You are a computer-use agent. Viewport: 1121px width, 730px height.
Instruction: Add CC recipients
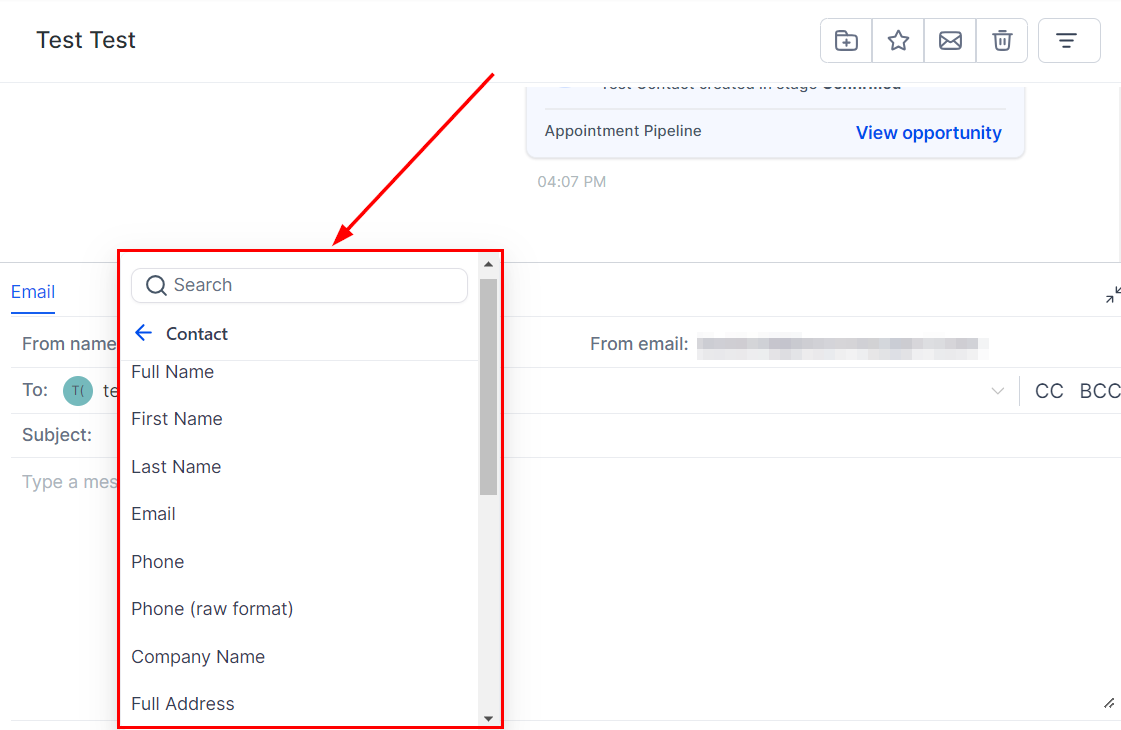coord(1049,391)
